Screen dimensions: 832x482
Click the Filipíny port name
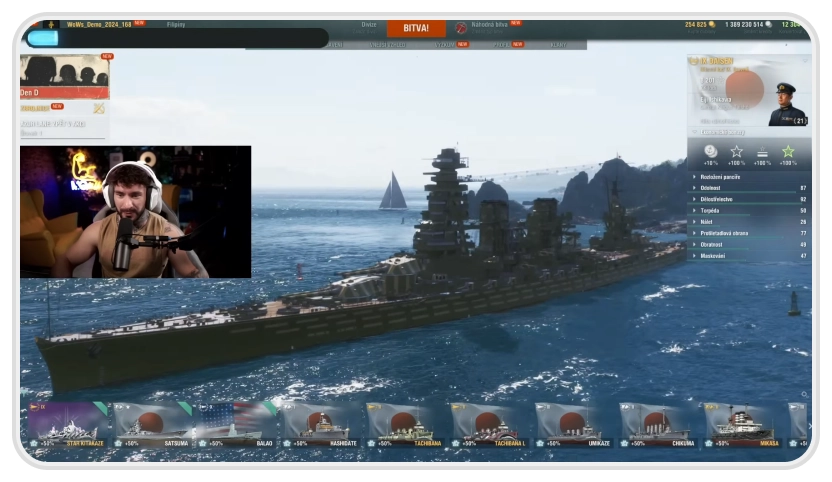coord(176,24)
